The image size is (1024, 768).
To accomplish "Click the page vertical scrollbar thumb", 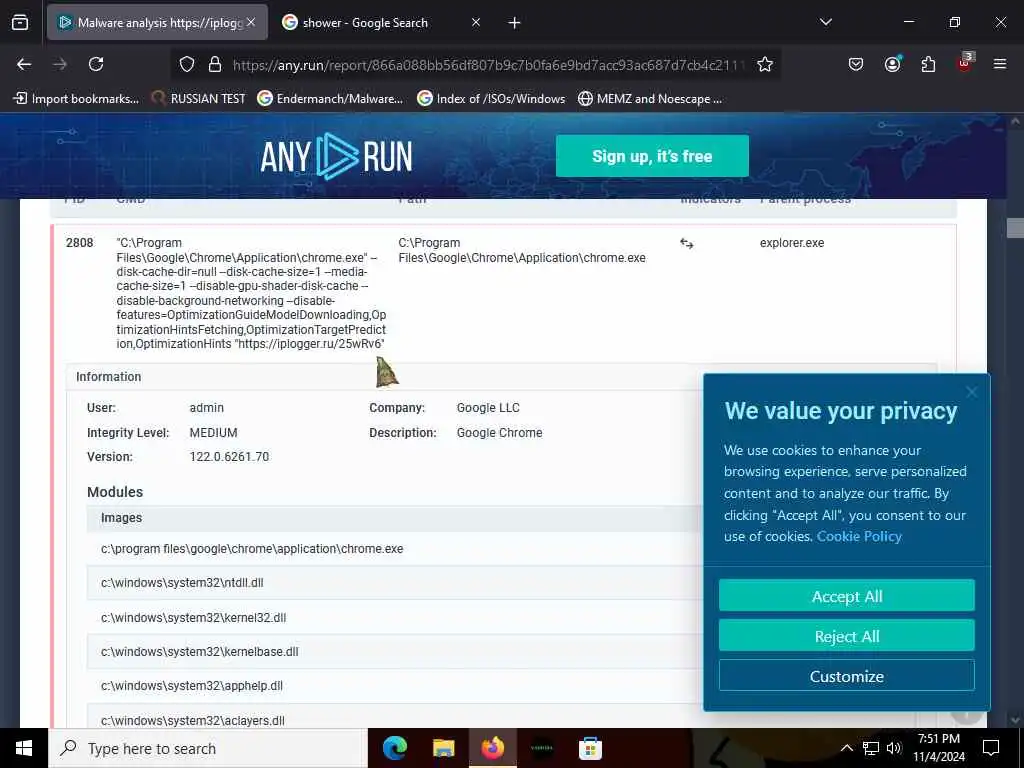I will click(1016, 228).
